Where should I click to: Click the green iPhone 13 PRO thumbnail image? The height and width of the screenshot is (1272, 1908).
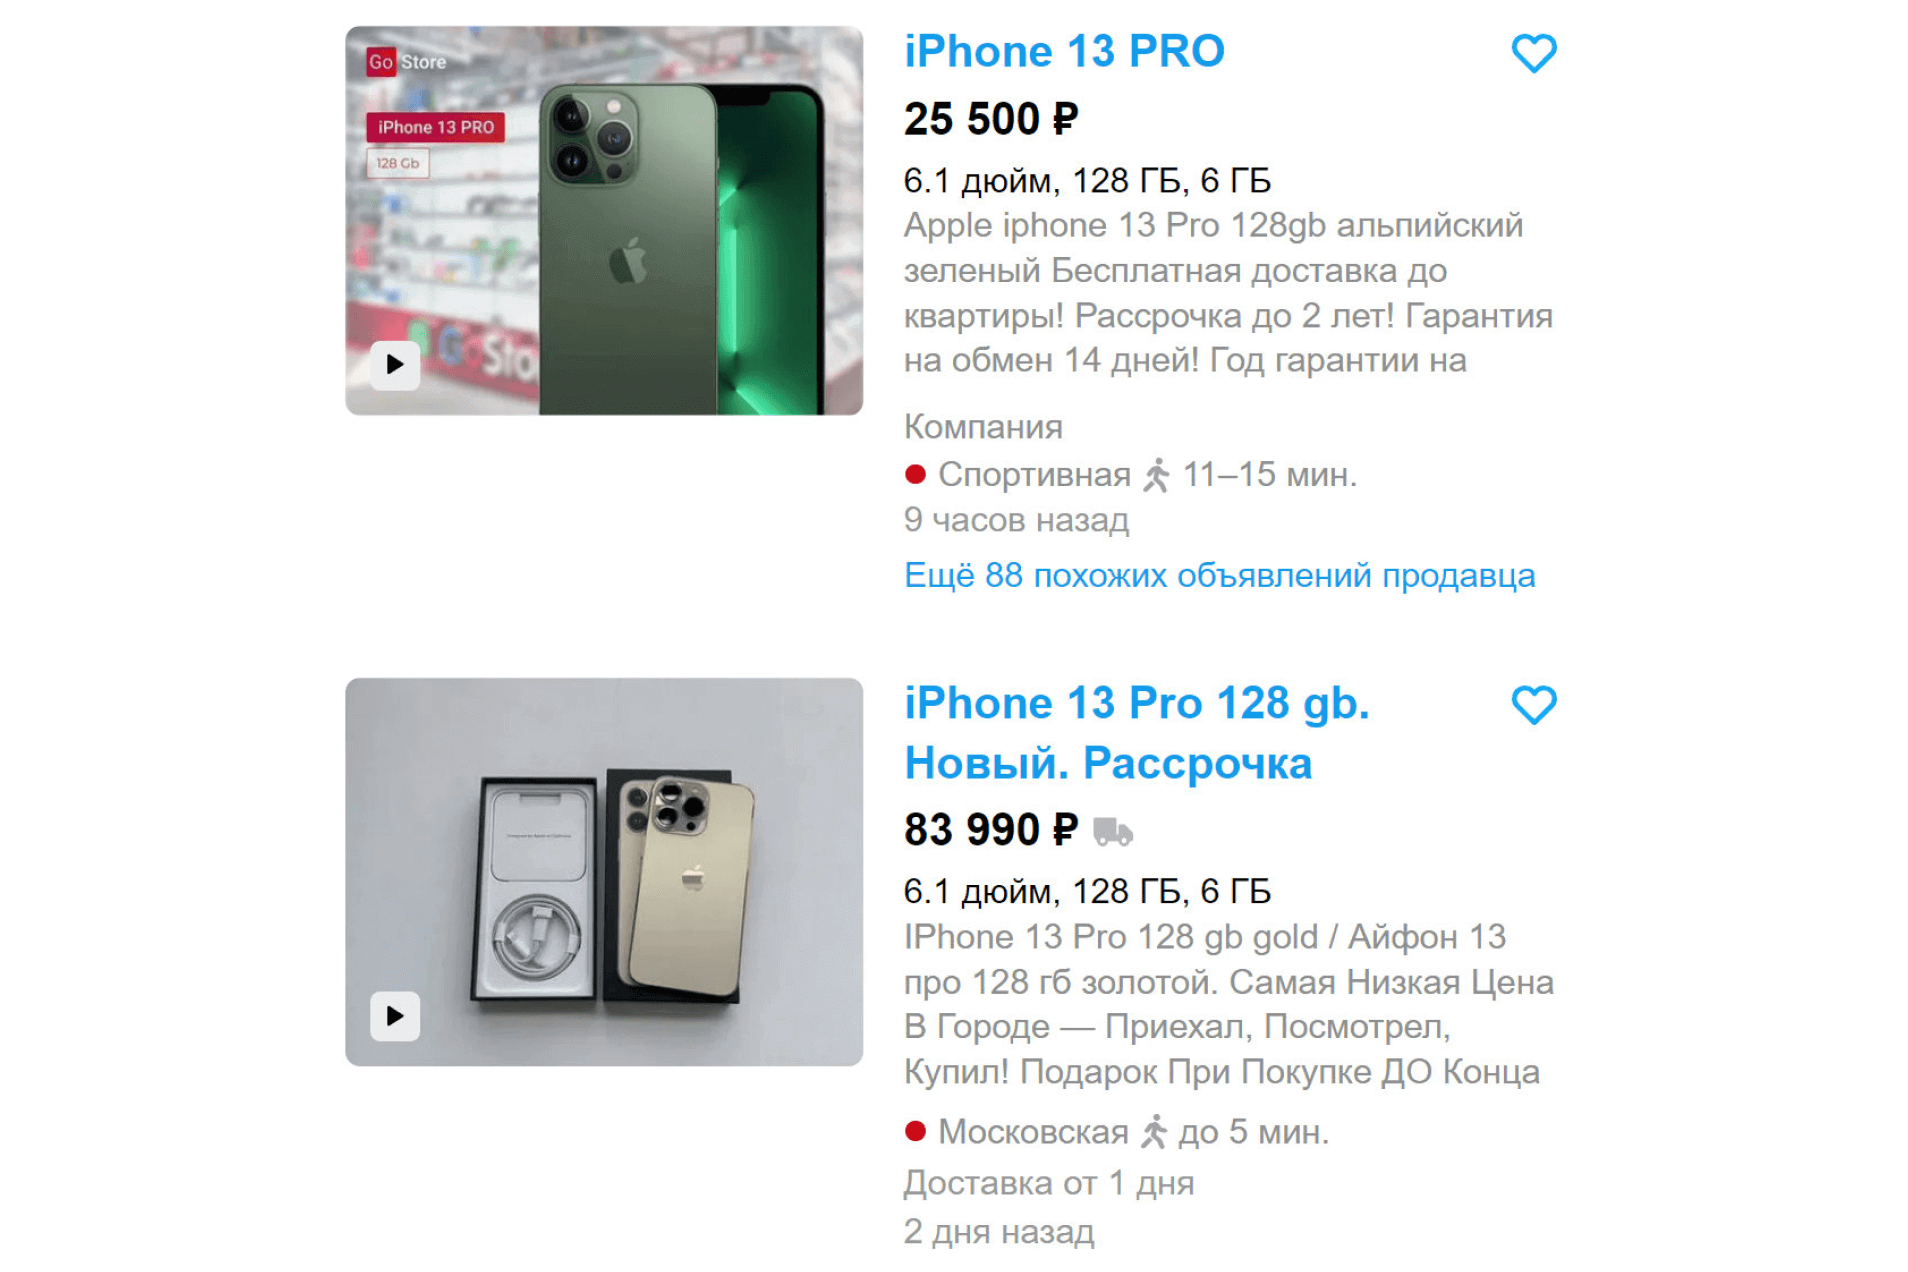[x=603, y=220]
